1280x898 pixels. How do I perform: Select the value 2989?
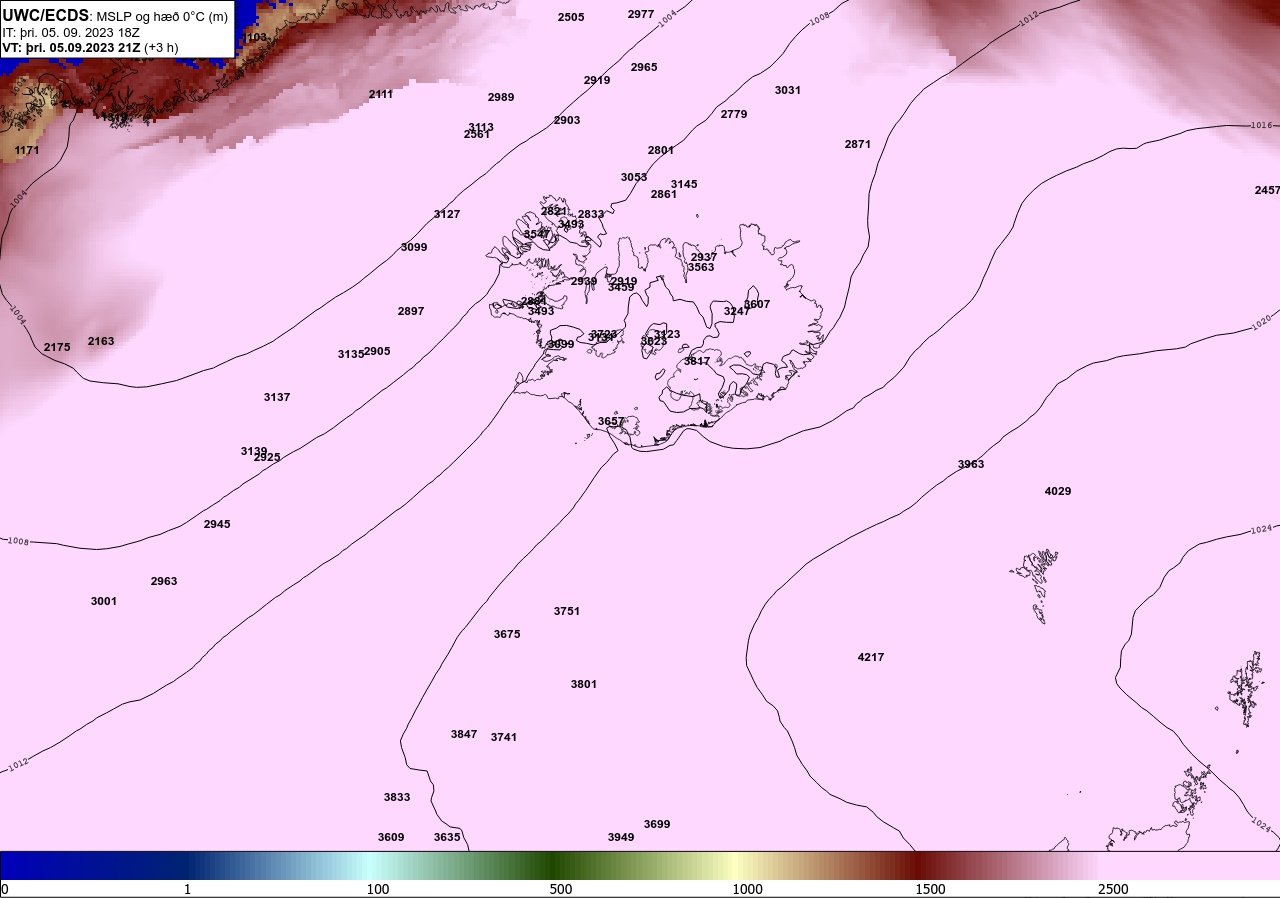tap(501, 97)
